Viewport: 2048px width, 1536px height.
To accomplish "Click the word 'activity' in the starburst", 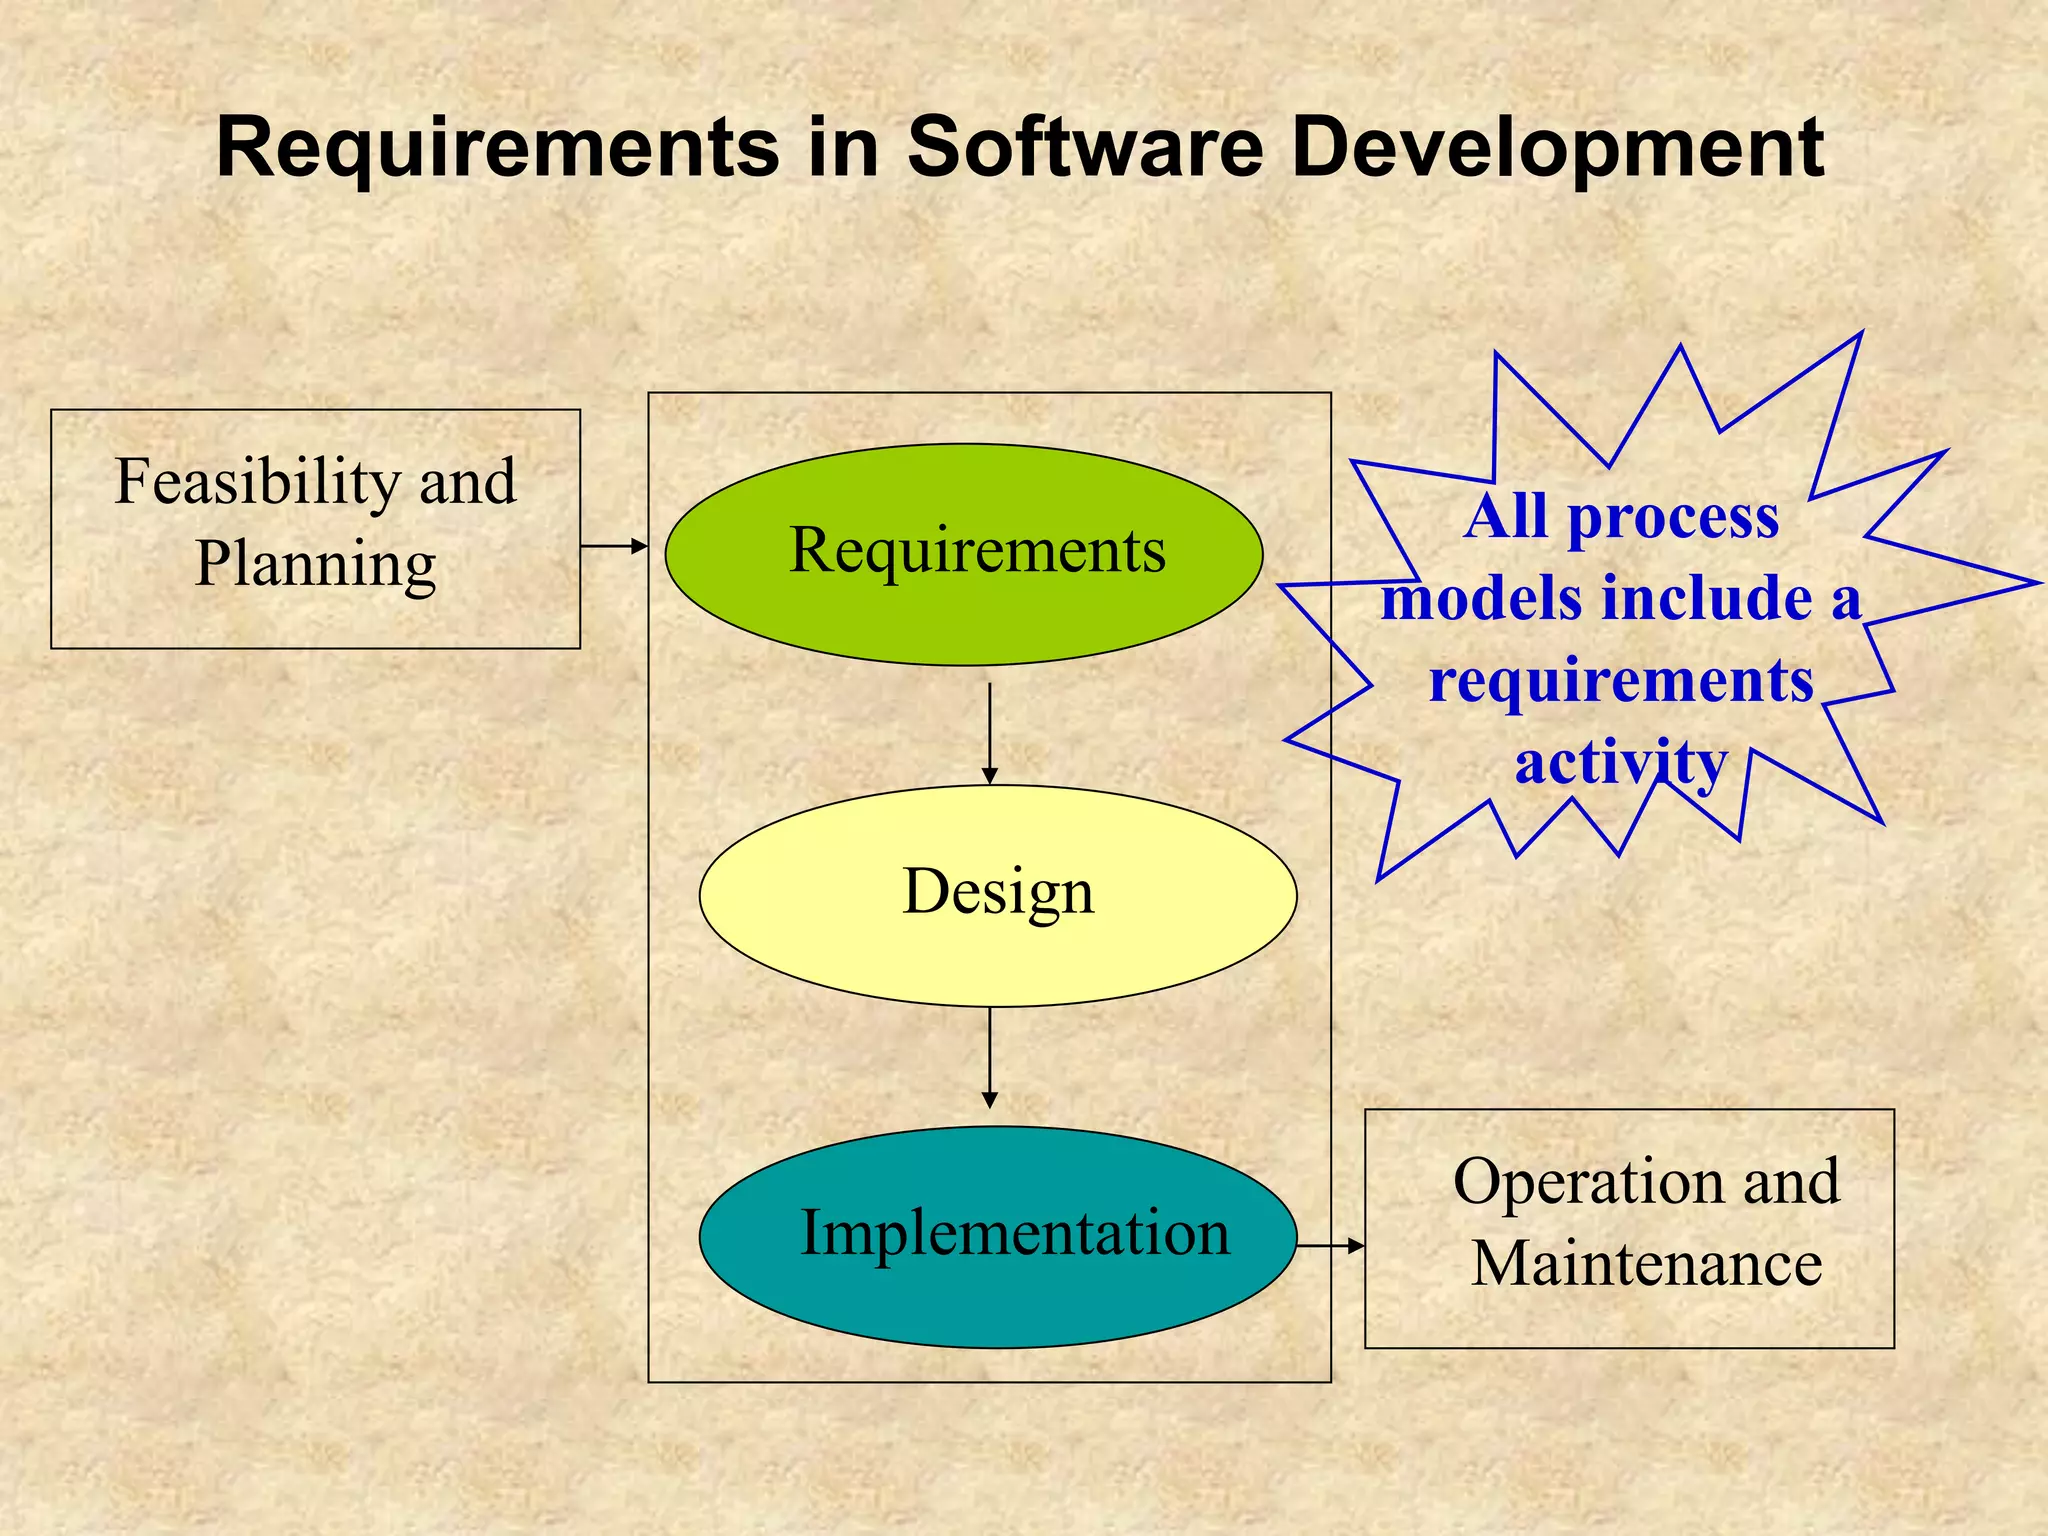I will [1621, 762].
